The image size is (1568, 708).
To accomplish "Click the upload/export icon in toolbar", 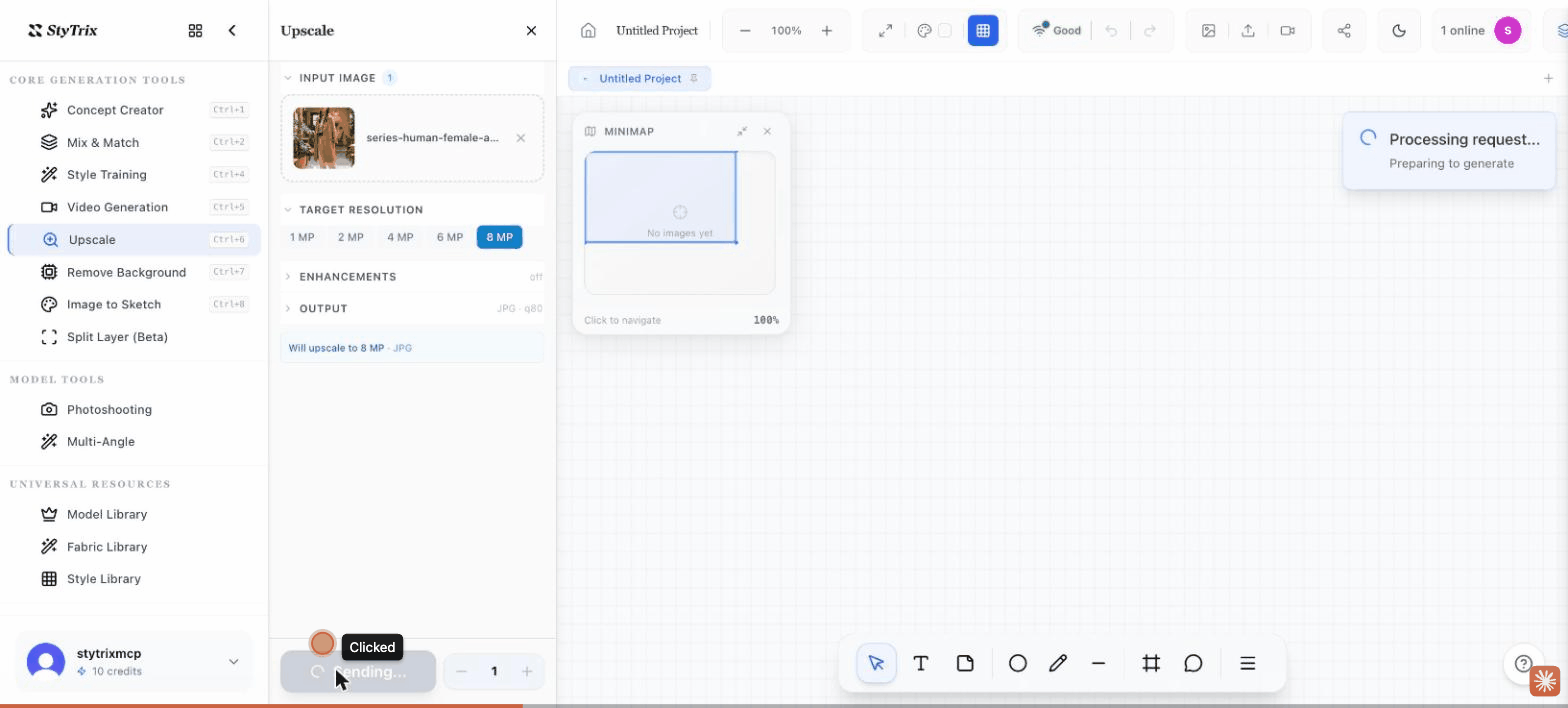I will (1248, 31).
